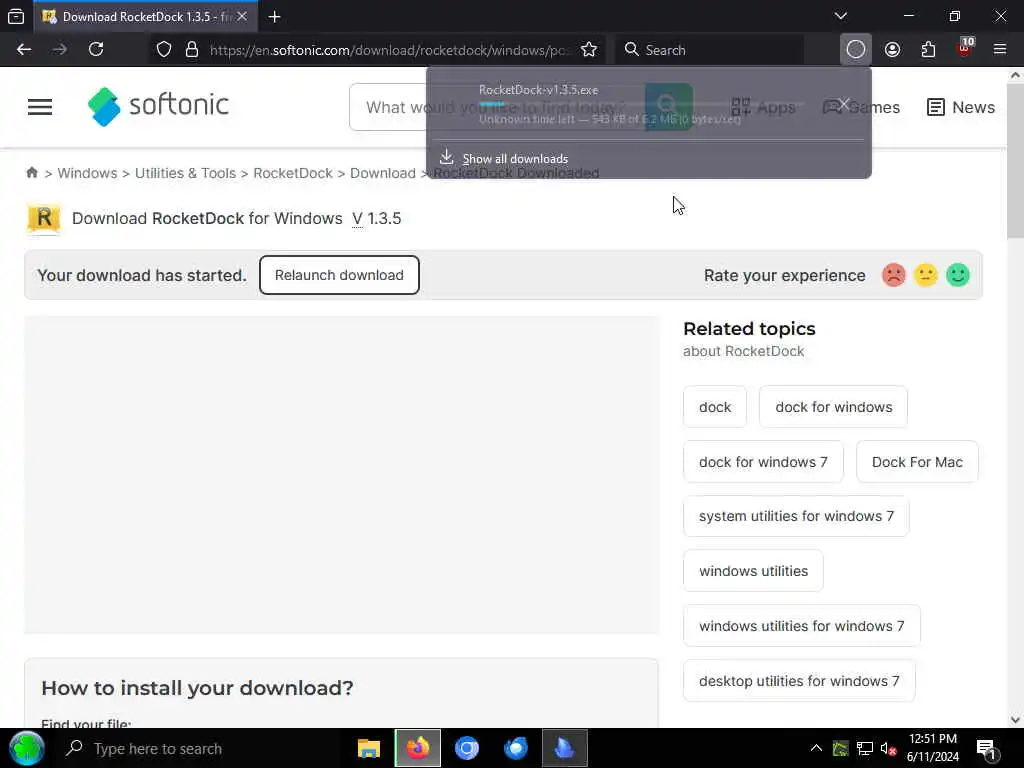Open the Softonic hamburger menu

pyautogui.click(x=40, y=106)
